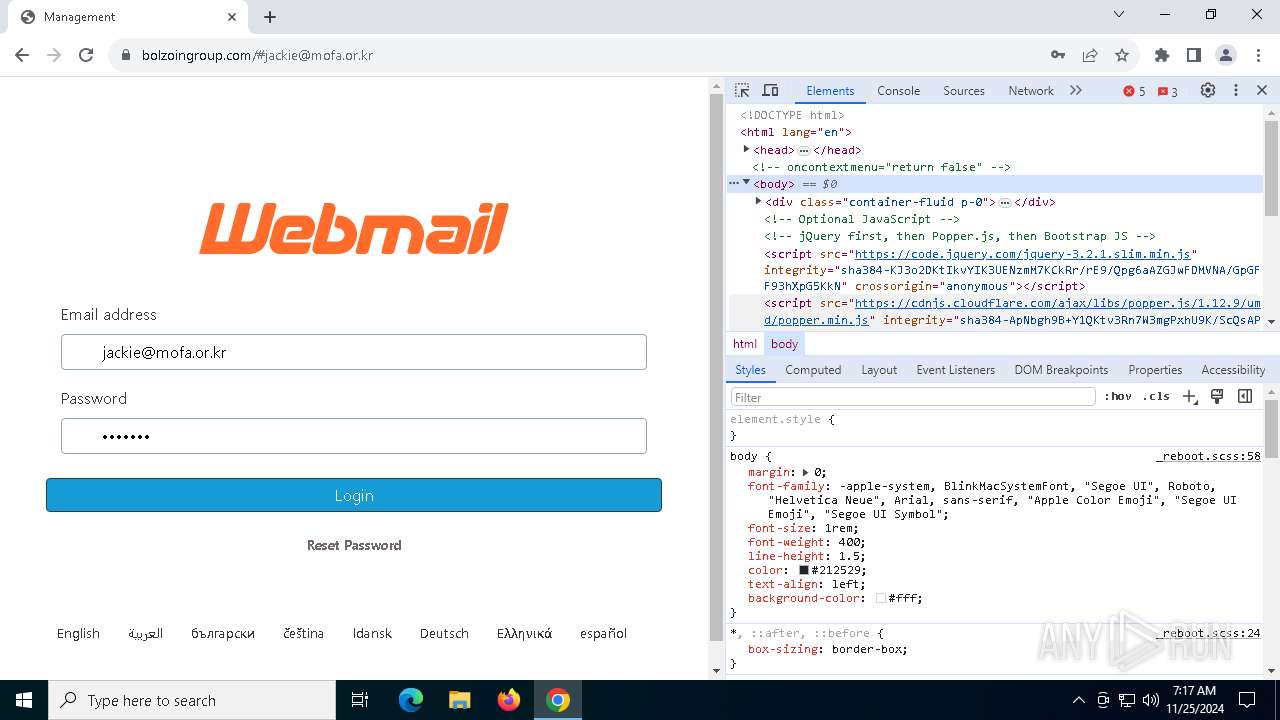Switch to the Console tab
Screen dimensions: 1280x720
898,90
